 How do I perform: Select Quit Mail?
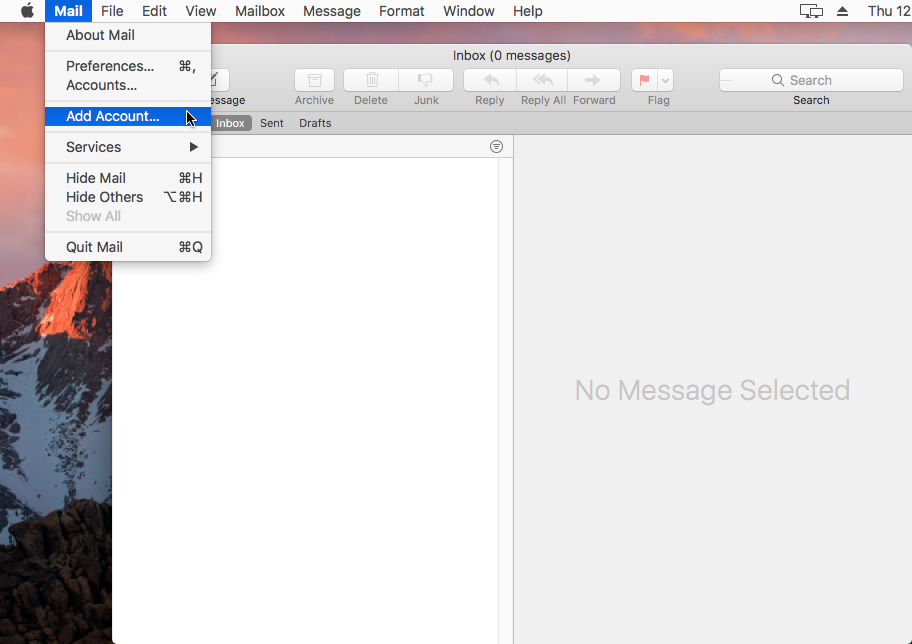(128, 247)
